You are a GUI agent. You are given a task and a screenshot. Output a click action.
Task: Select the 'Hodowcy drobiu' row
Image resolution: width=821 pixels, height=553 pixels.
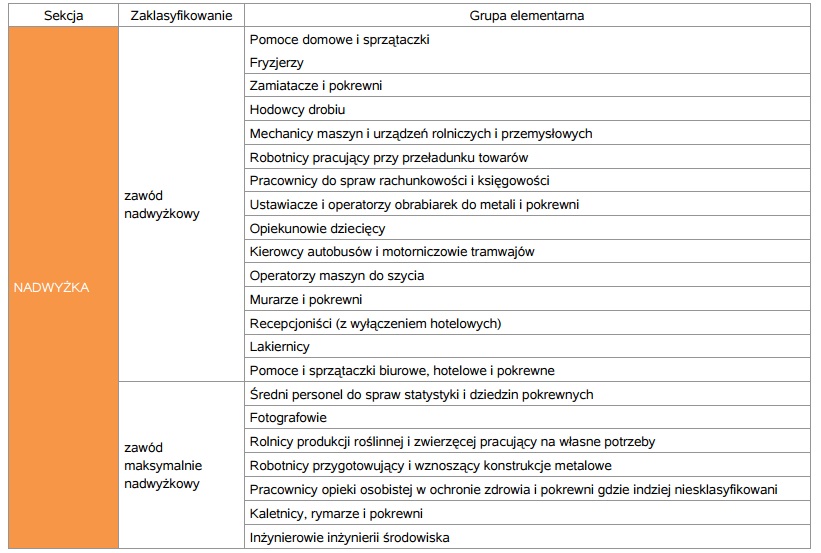tap(527, 109)
